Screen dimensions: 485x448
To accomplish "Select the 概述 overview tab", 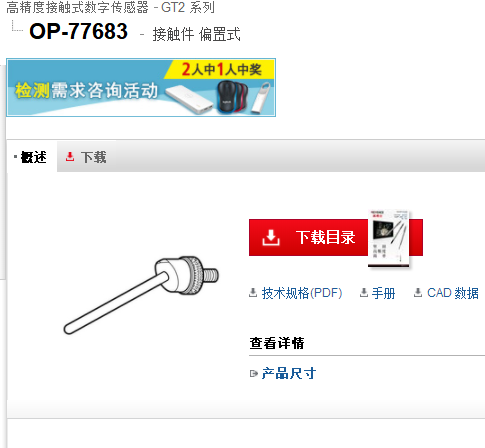I will (x=32, y=157).
